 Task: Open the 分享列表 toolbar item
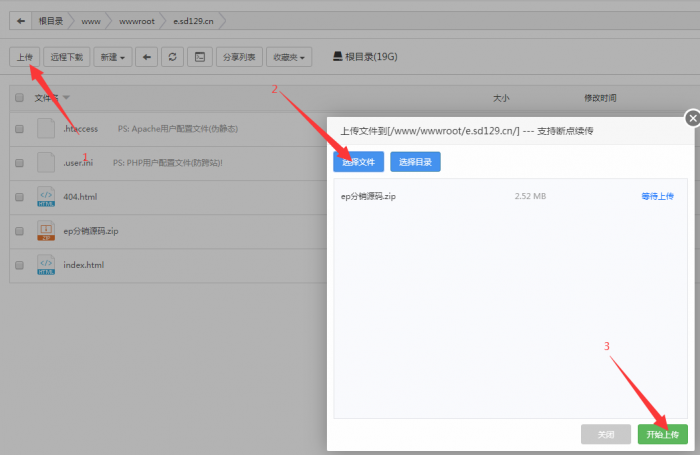(238, 57)
